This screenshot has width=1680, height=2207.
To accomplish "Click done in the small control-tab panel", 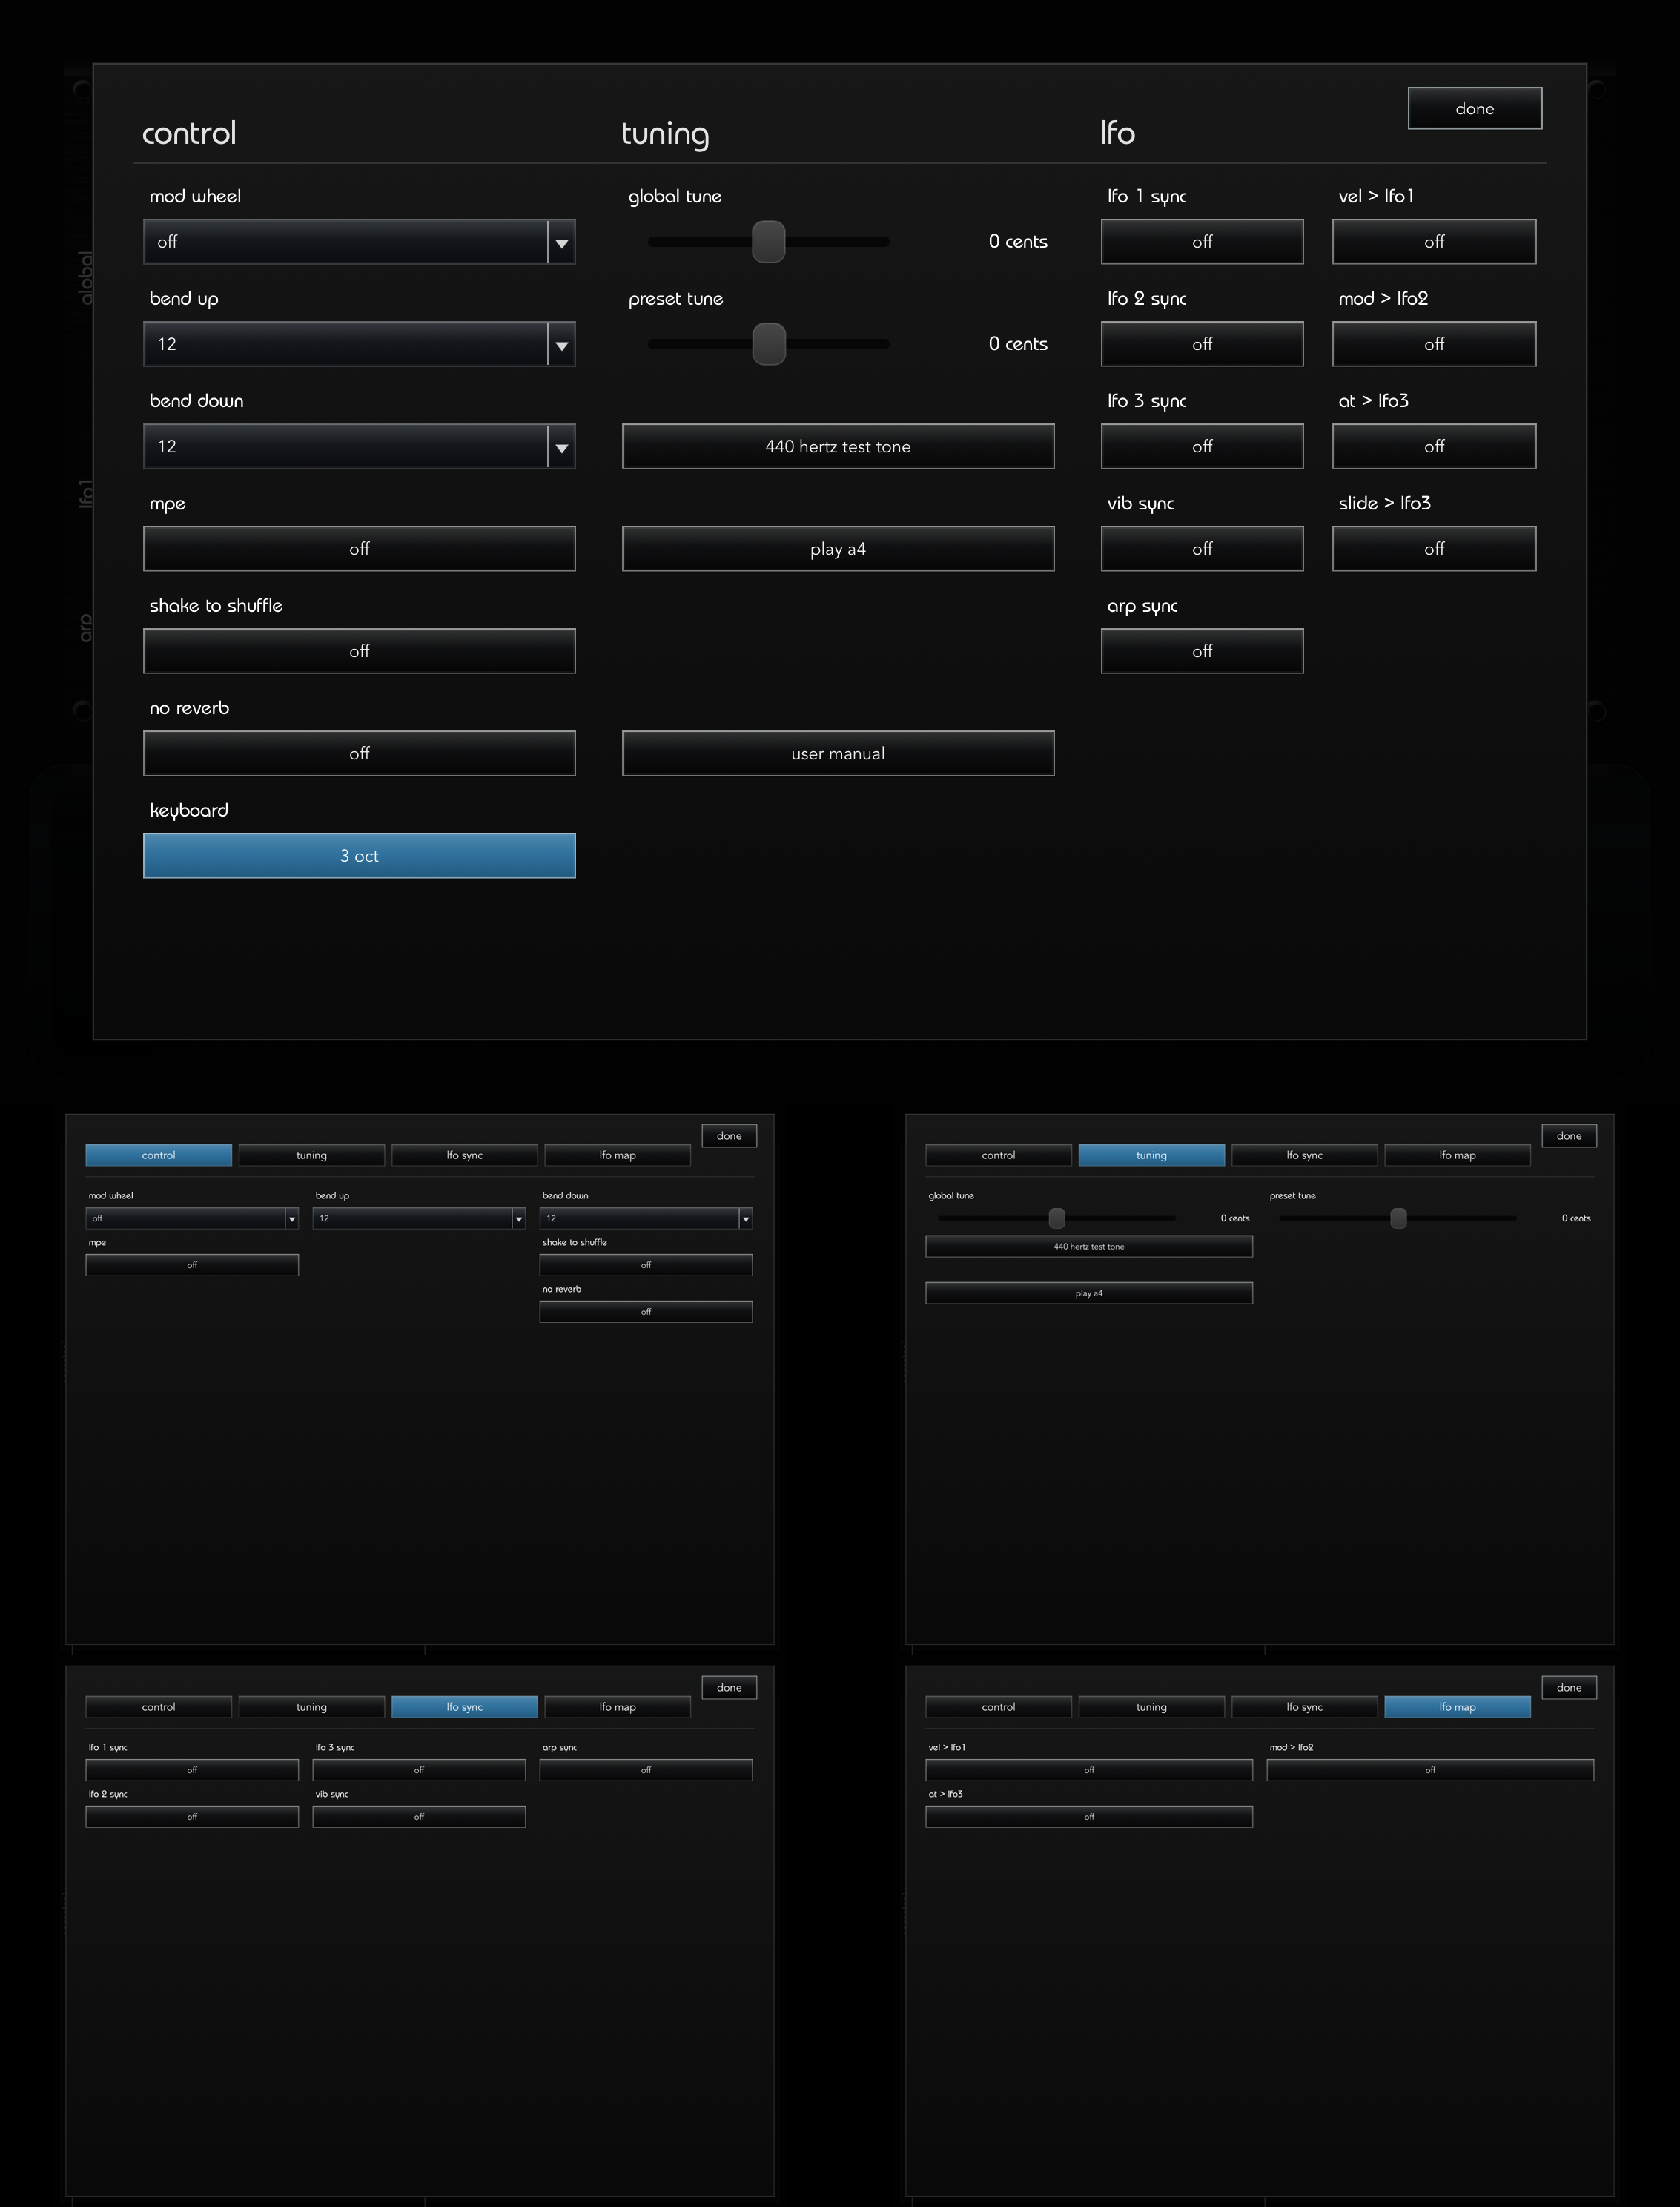I will click(x=729, y=1136).
